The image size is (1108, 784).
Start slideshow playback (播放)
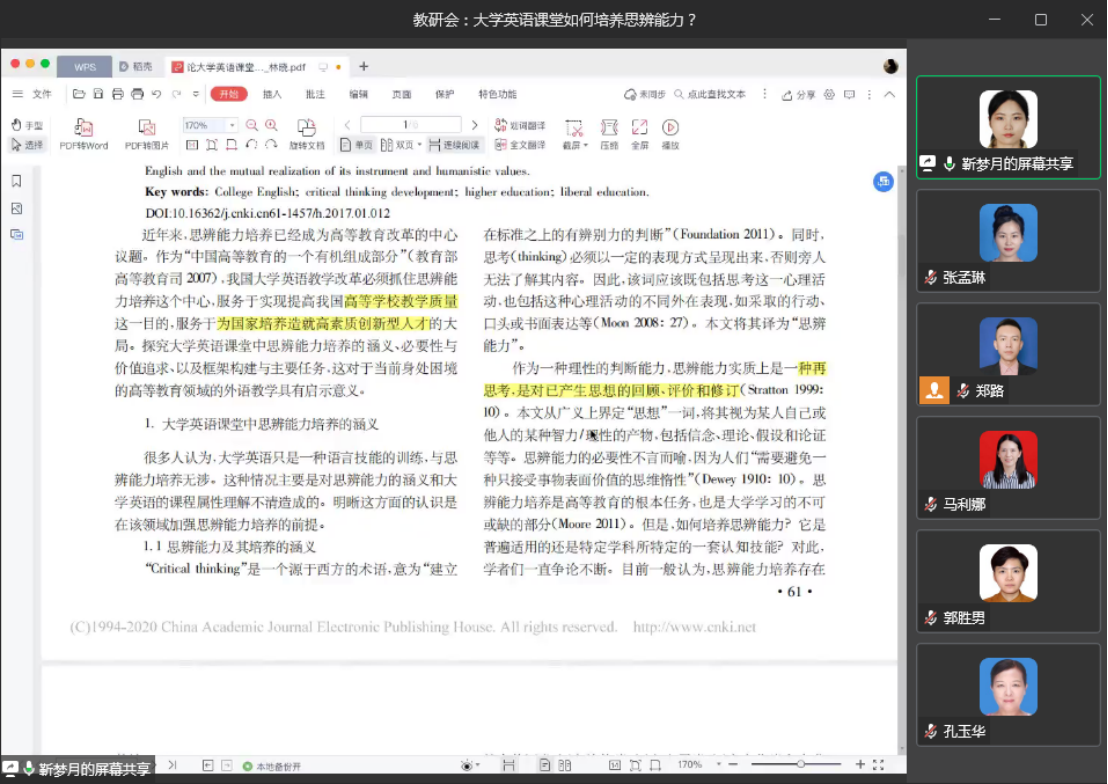(x=670, y=134)
